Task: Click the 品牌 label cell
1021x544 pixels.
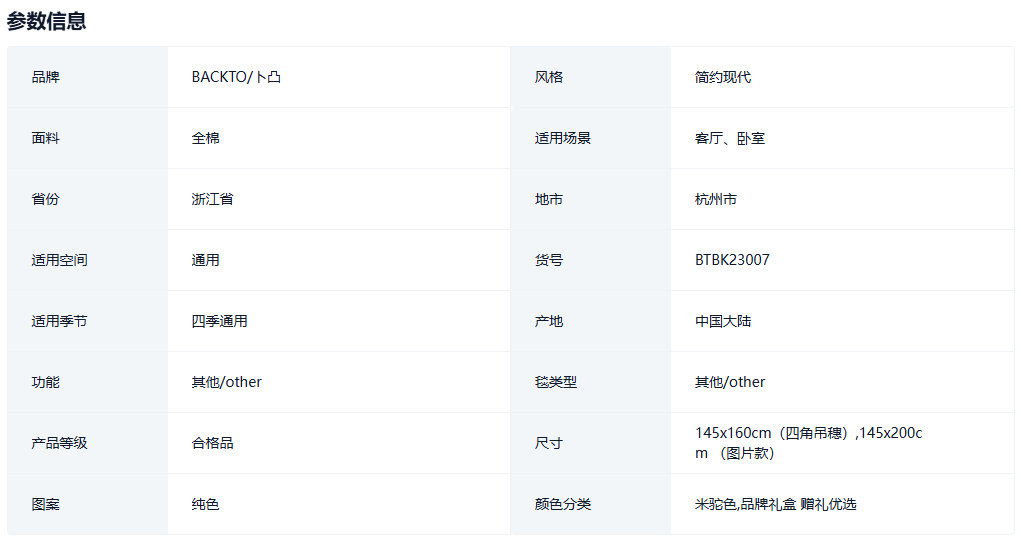Action: (x=46, y=77)
